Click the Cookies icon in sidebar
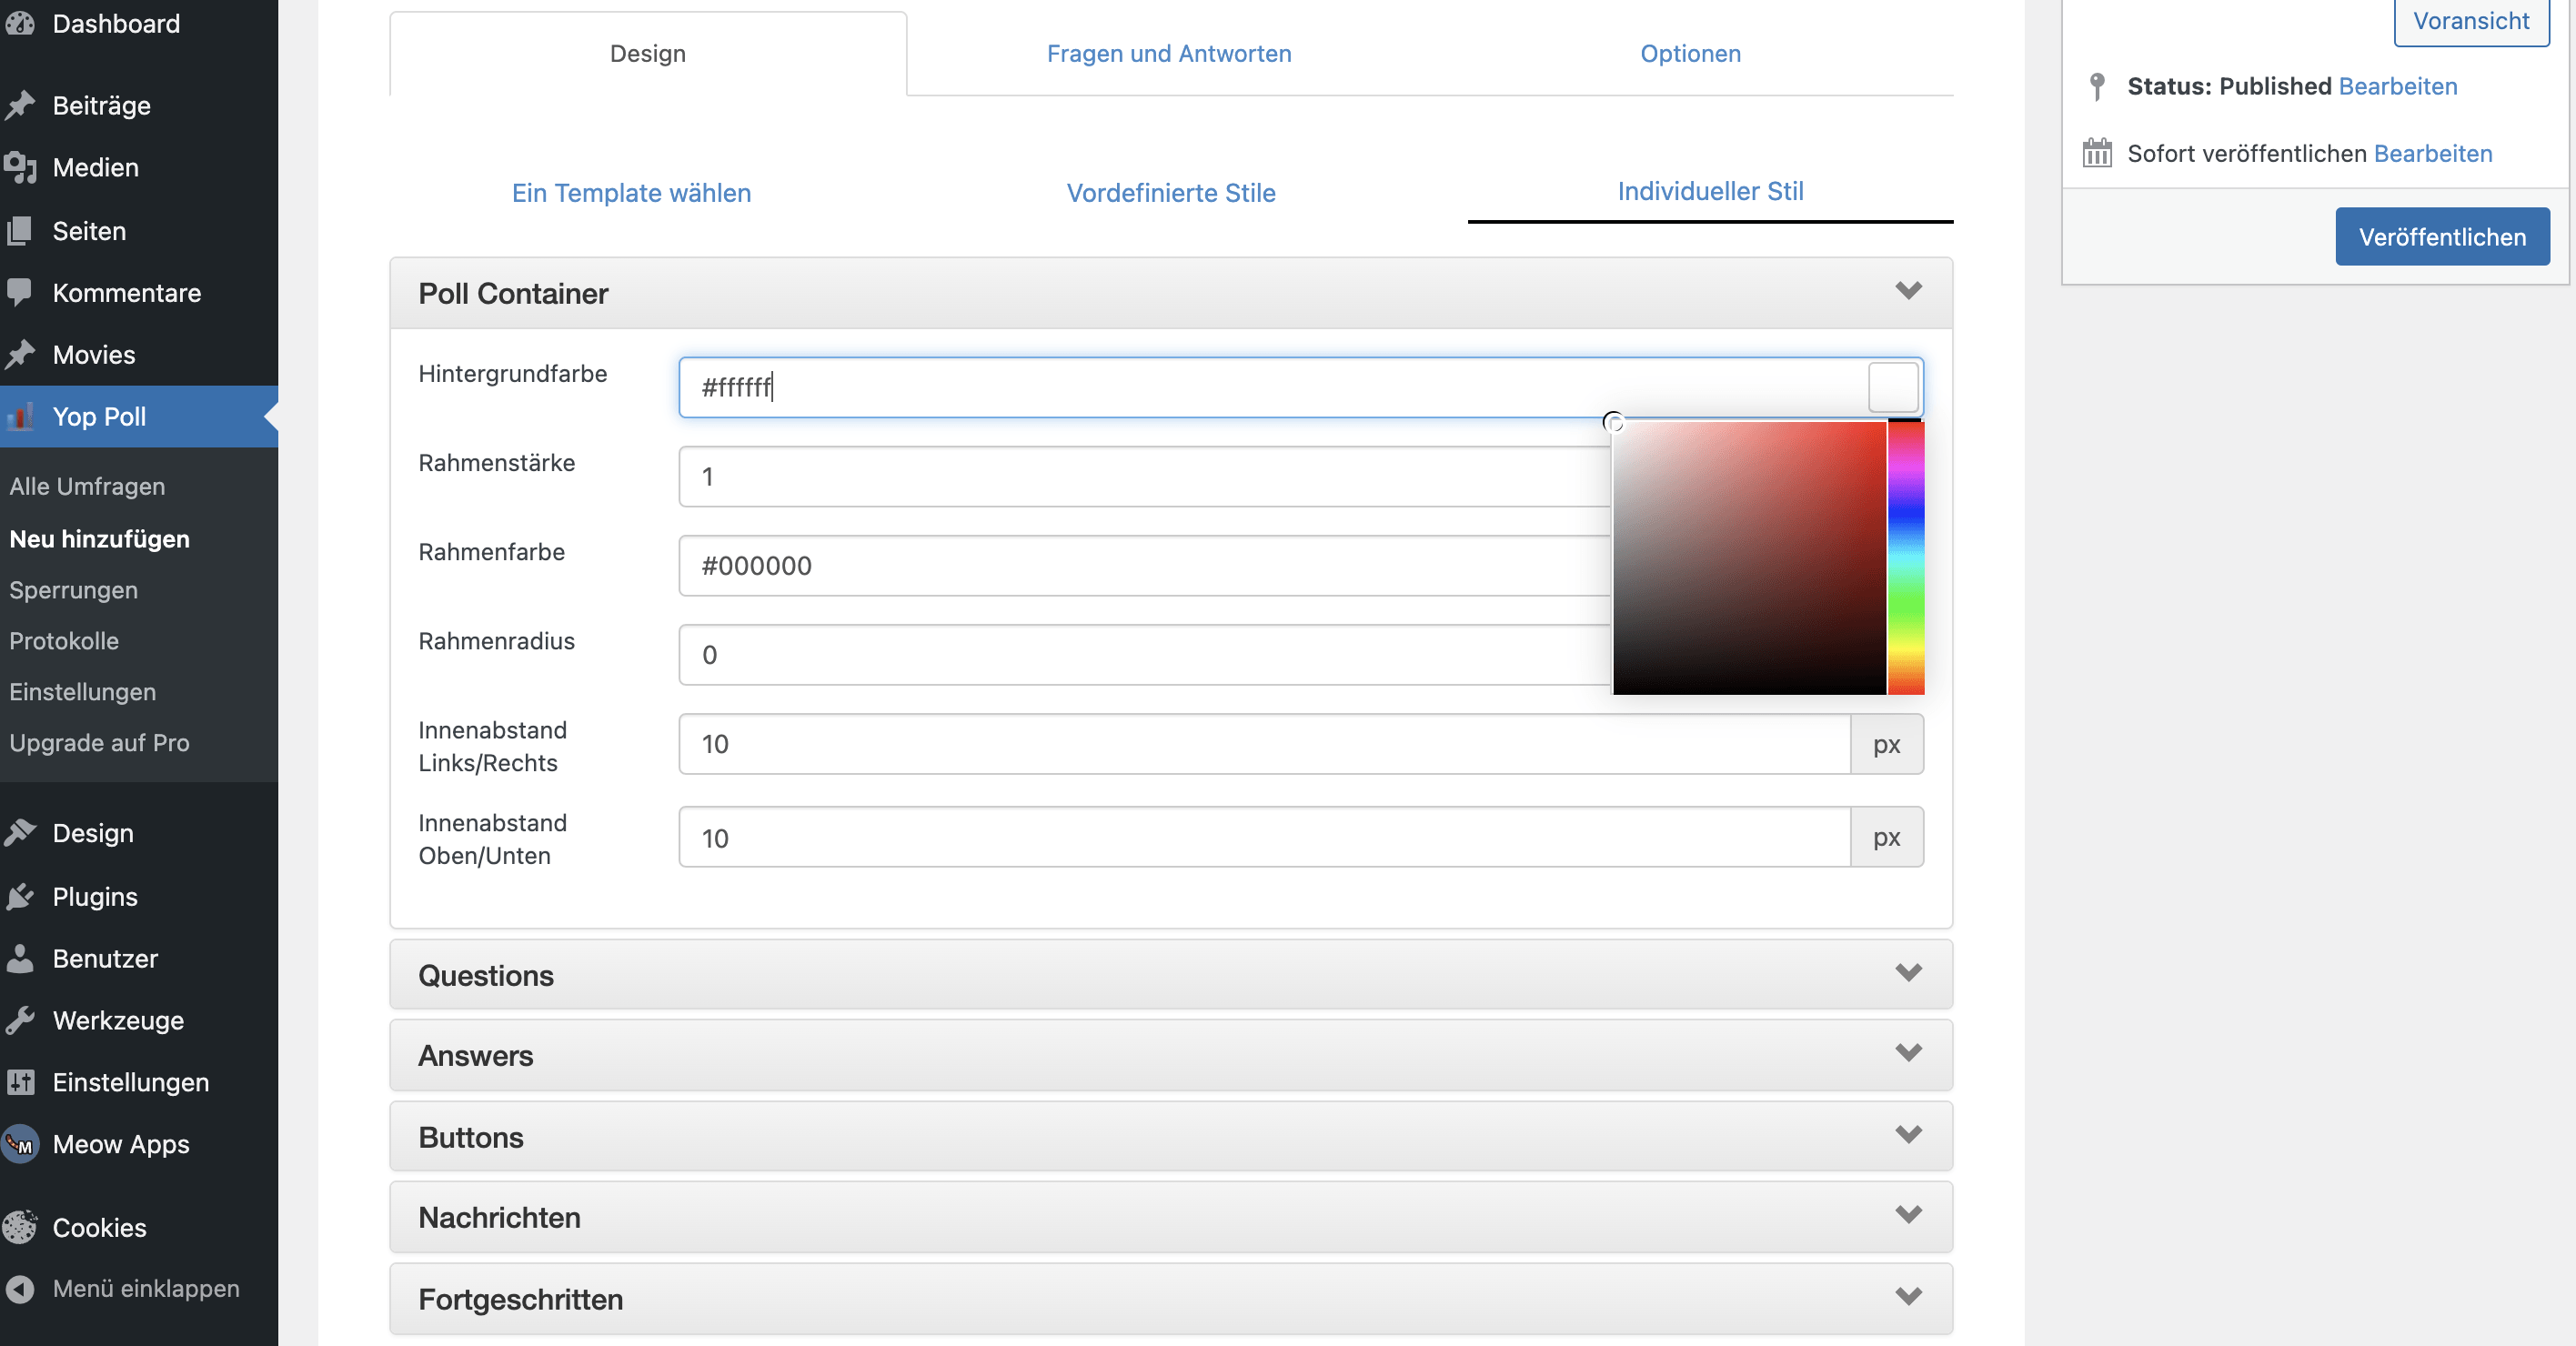This screenshot has height=1346, width=2576. pyautogui.click(x=20, y=1227)
